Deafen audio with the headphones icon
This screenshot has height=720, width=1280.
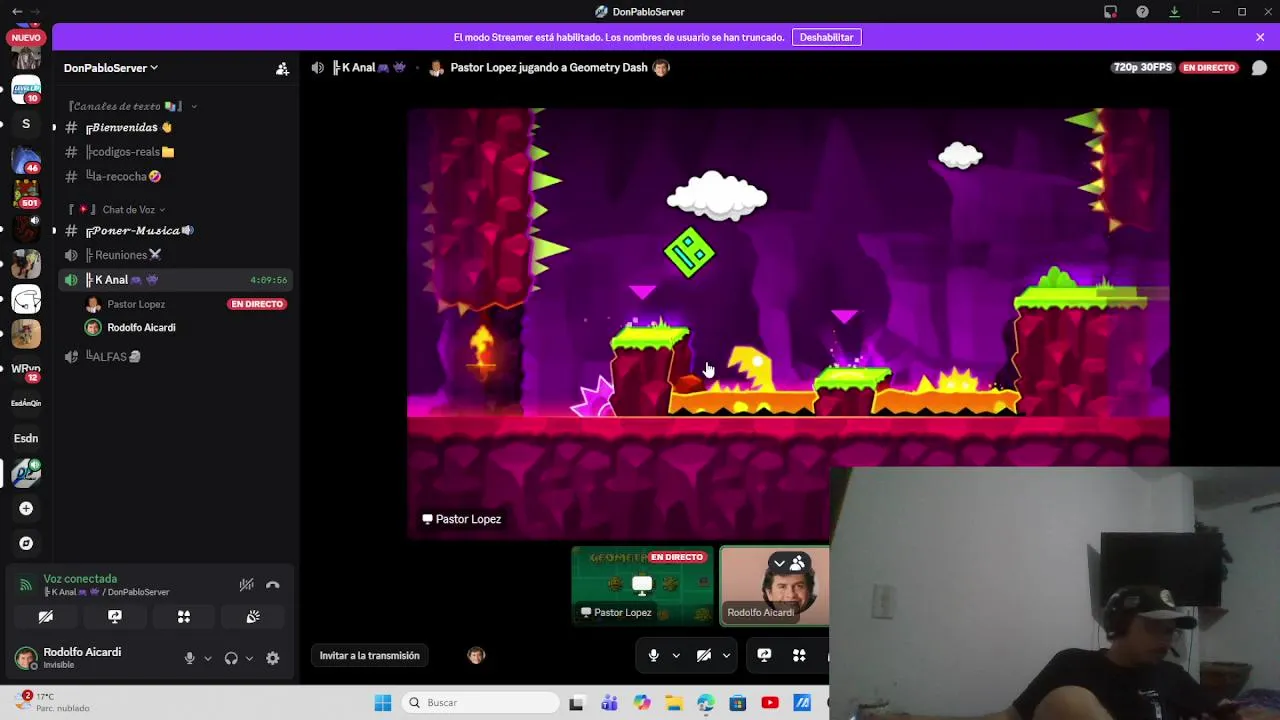(231, 658)
